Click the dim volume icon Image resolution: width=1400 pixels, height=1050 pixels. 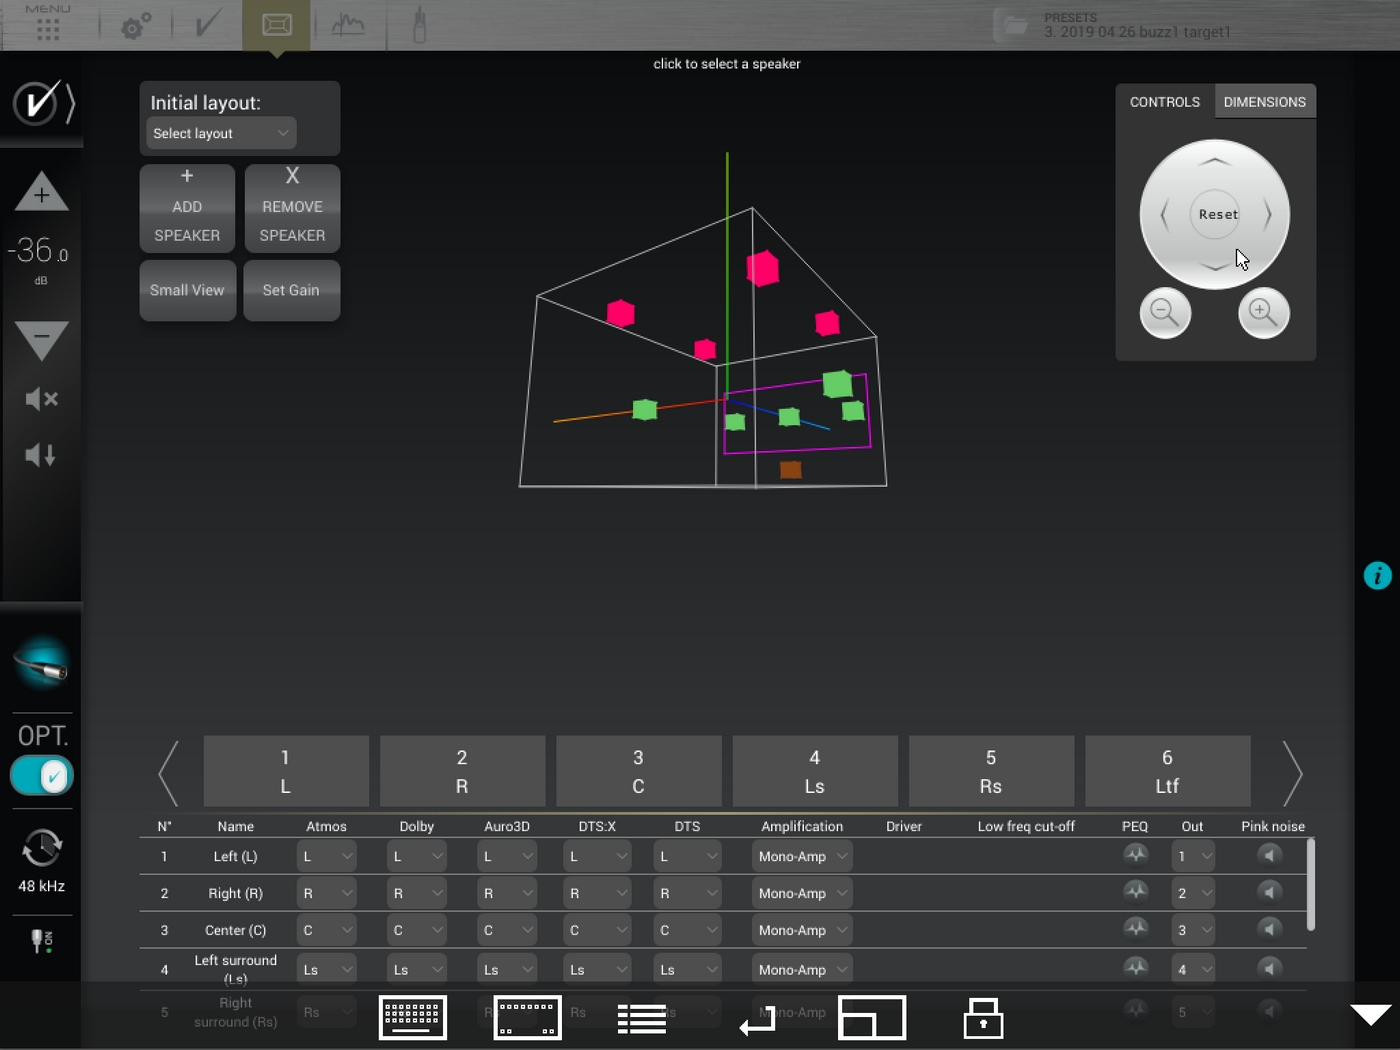point(41,456)
